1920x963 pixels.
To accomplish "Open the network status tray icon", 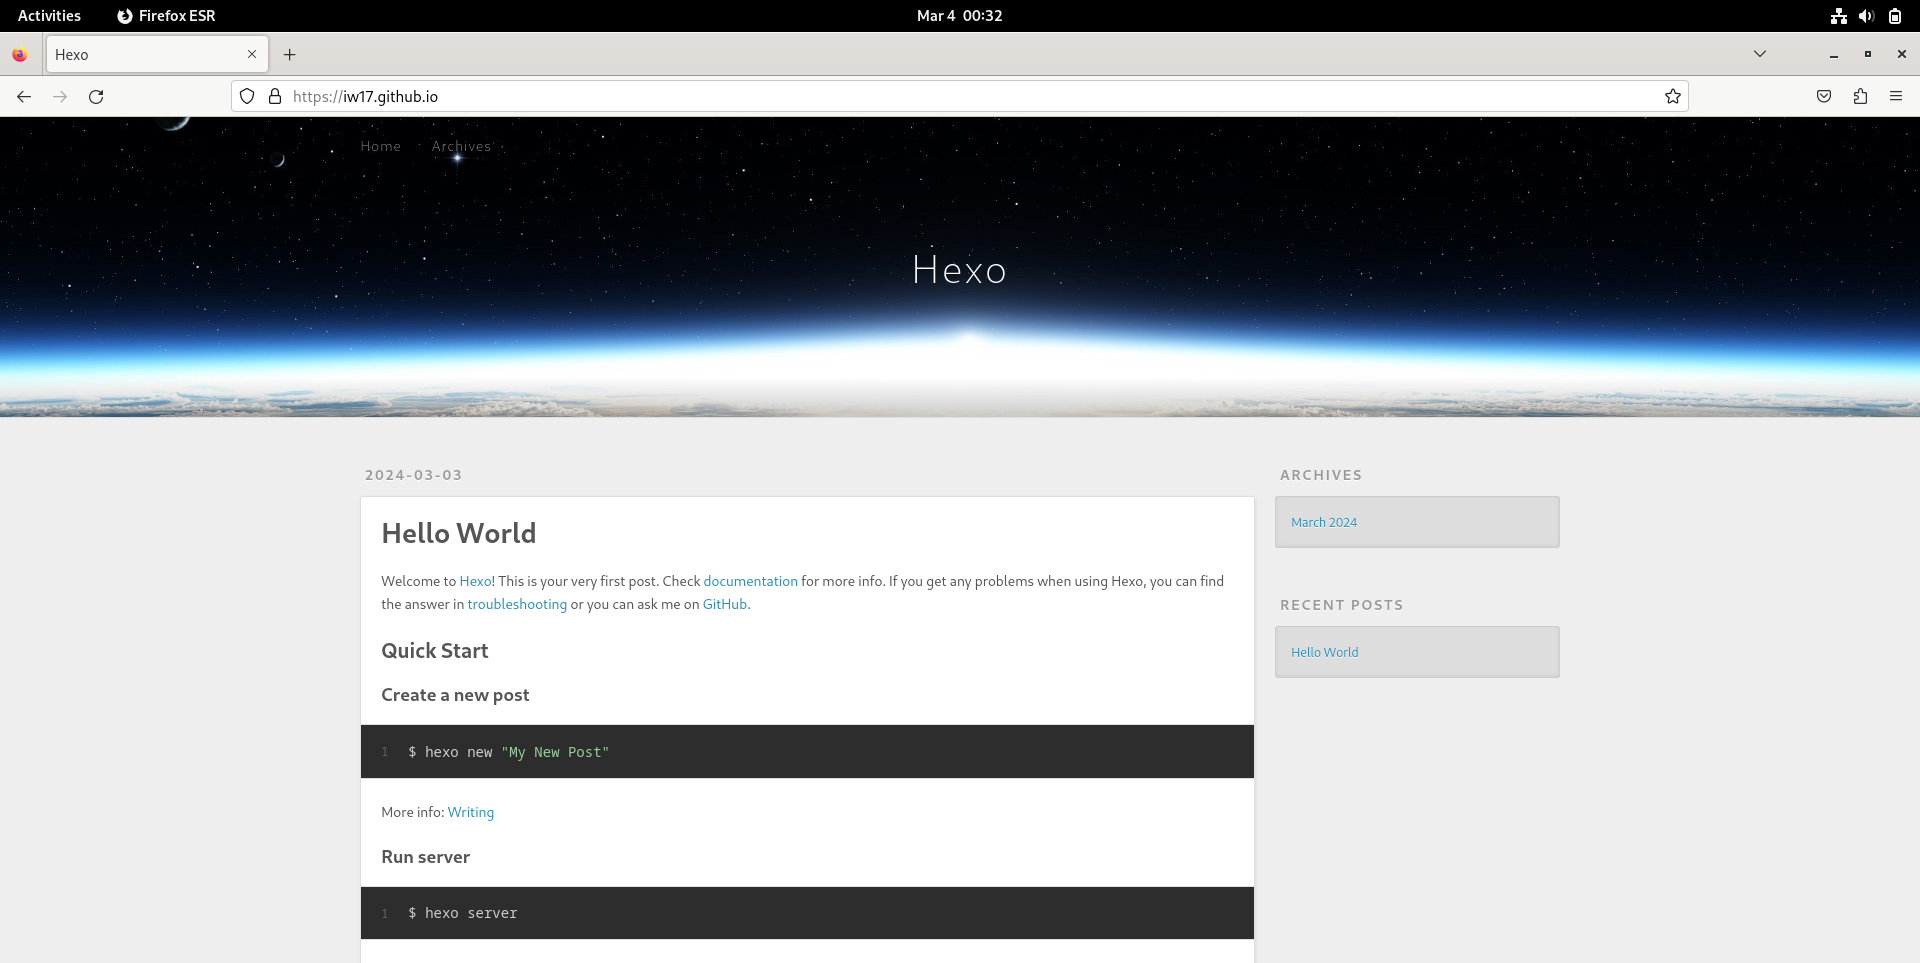I will (1838, 16).
